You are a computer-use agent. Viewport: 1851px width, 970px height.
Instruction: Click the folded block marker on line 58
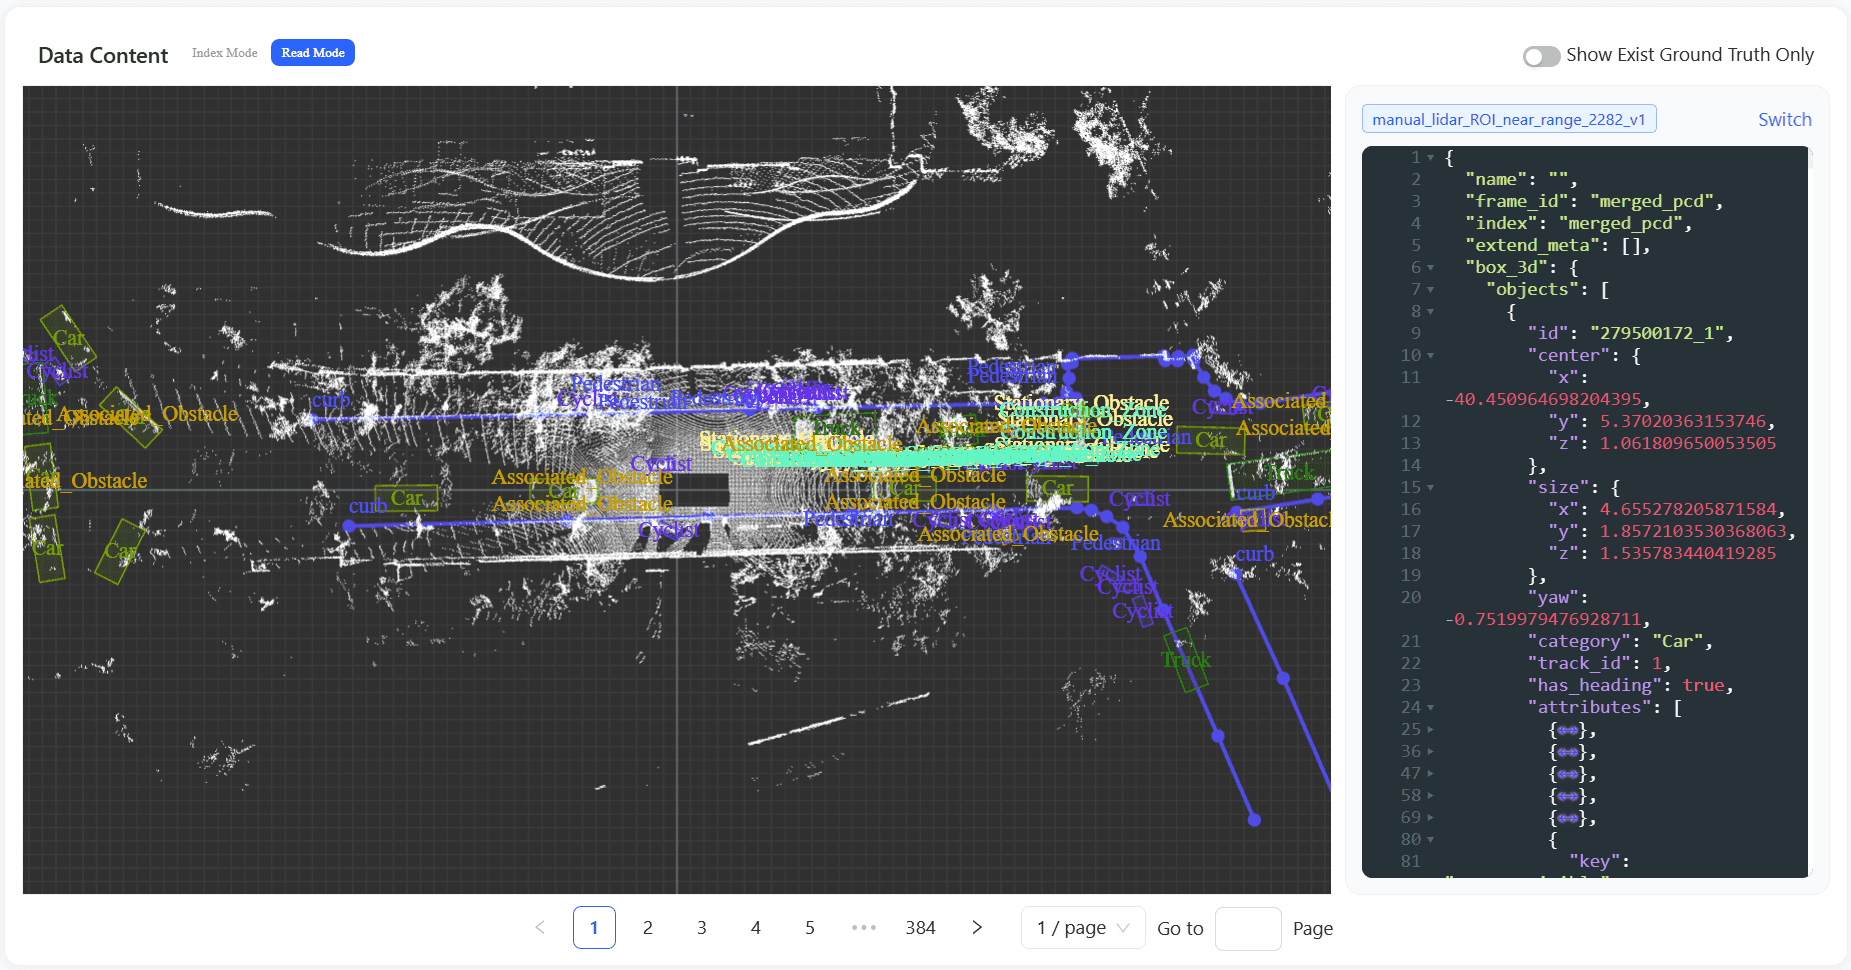click(x=1567, y=796)
